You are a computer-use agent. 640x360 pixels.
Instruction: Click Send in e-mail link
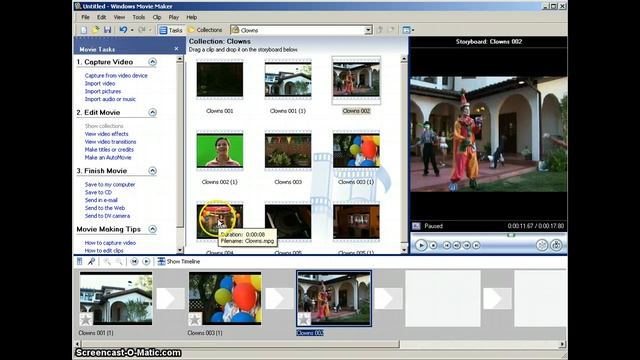101,200
